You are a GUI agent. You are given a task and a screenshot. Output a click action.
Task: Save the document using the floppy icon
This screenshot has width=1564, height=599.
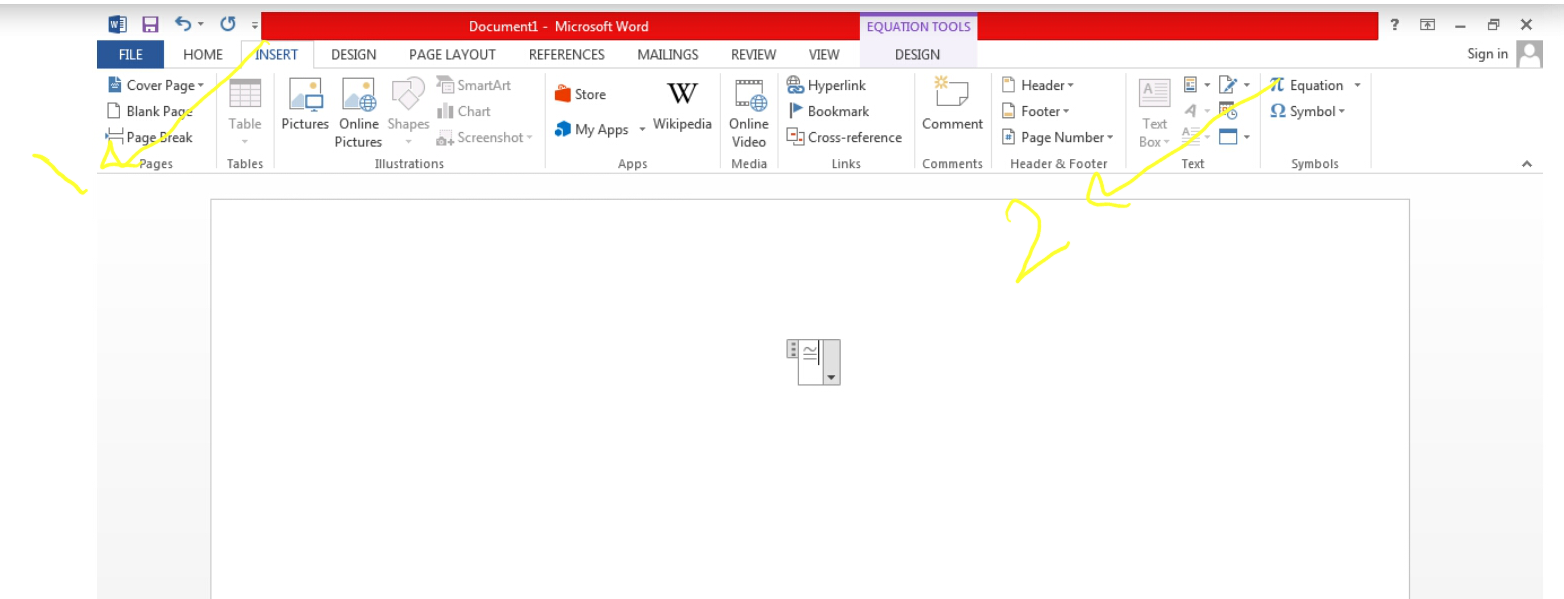pyautogui.click(x=150, y=25)
